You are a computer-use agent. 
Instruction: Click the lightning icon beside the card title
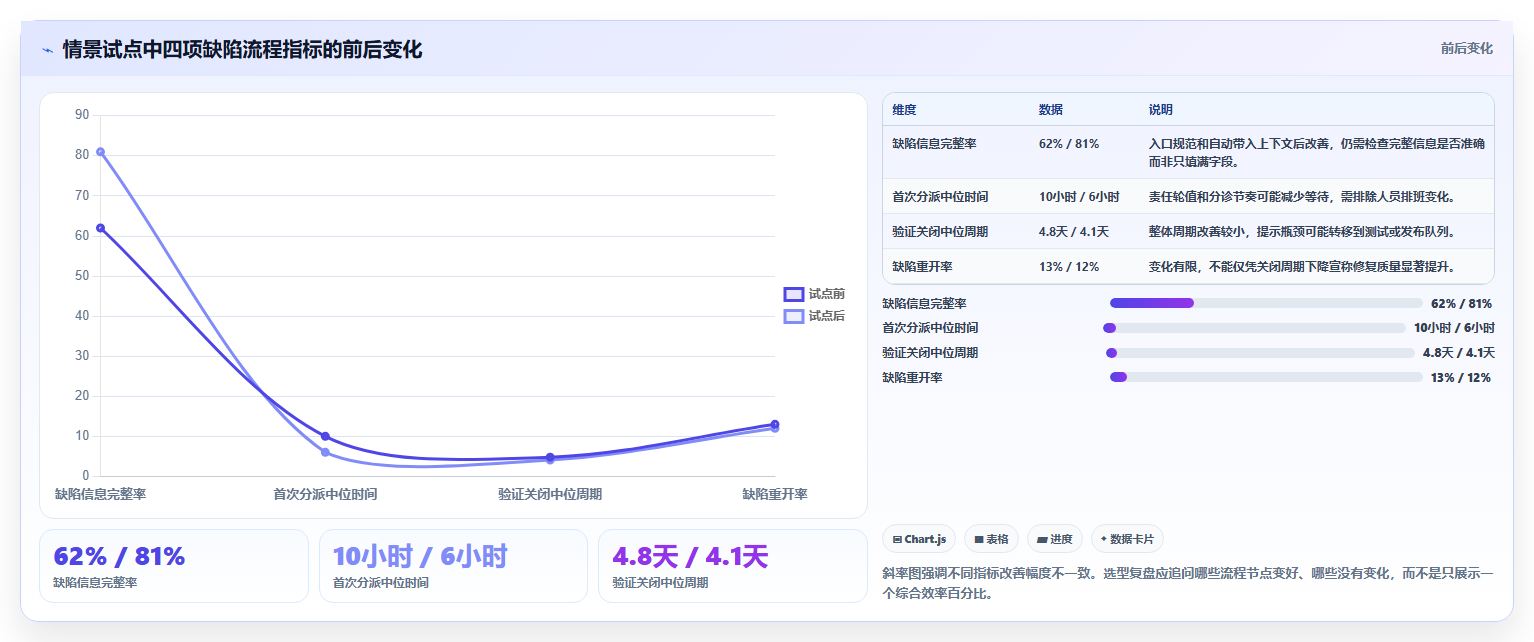click(x=47, y=50)
